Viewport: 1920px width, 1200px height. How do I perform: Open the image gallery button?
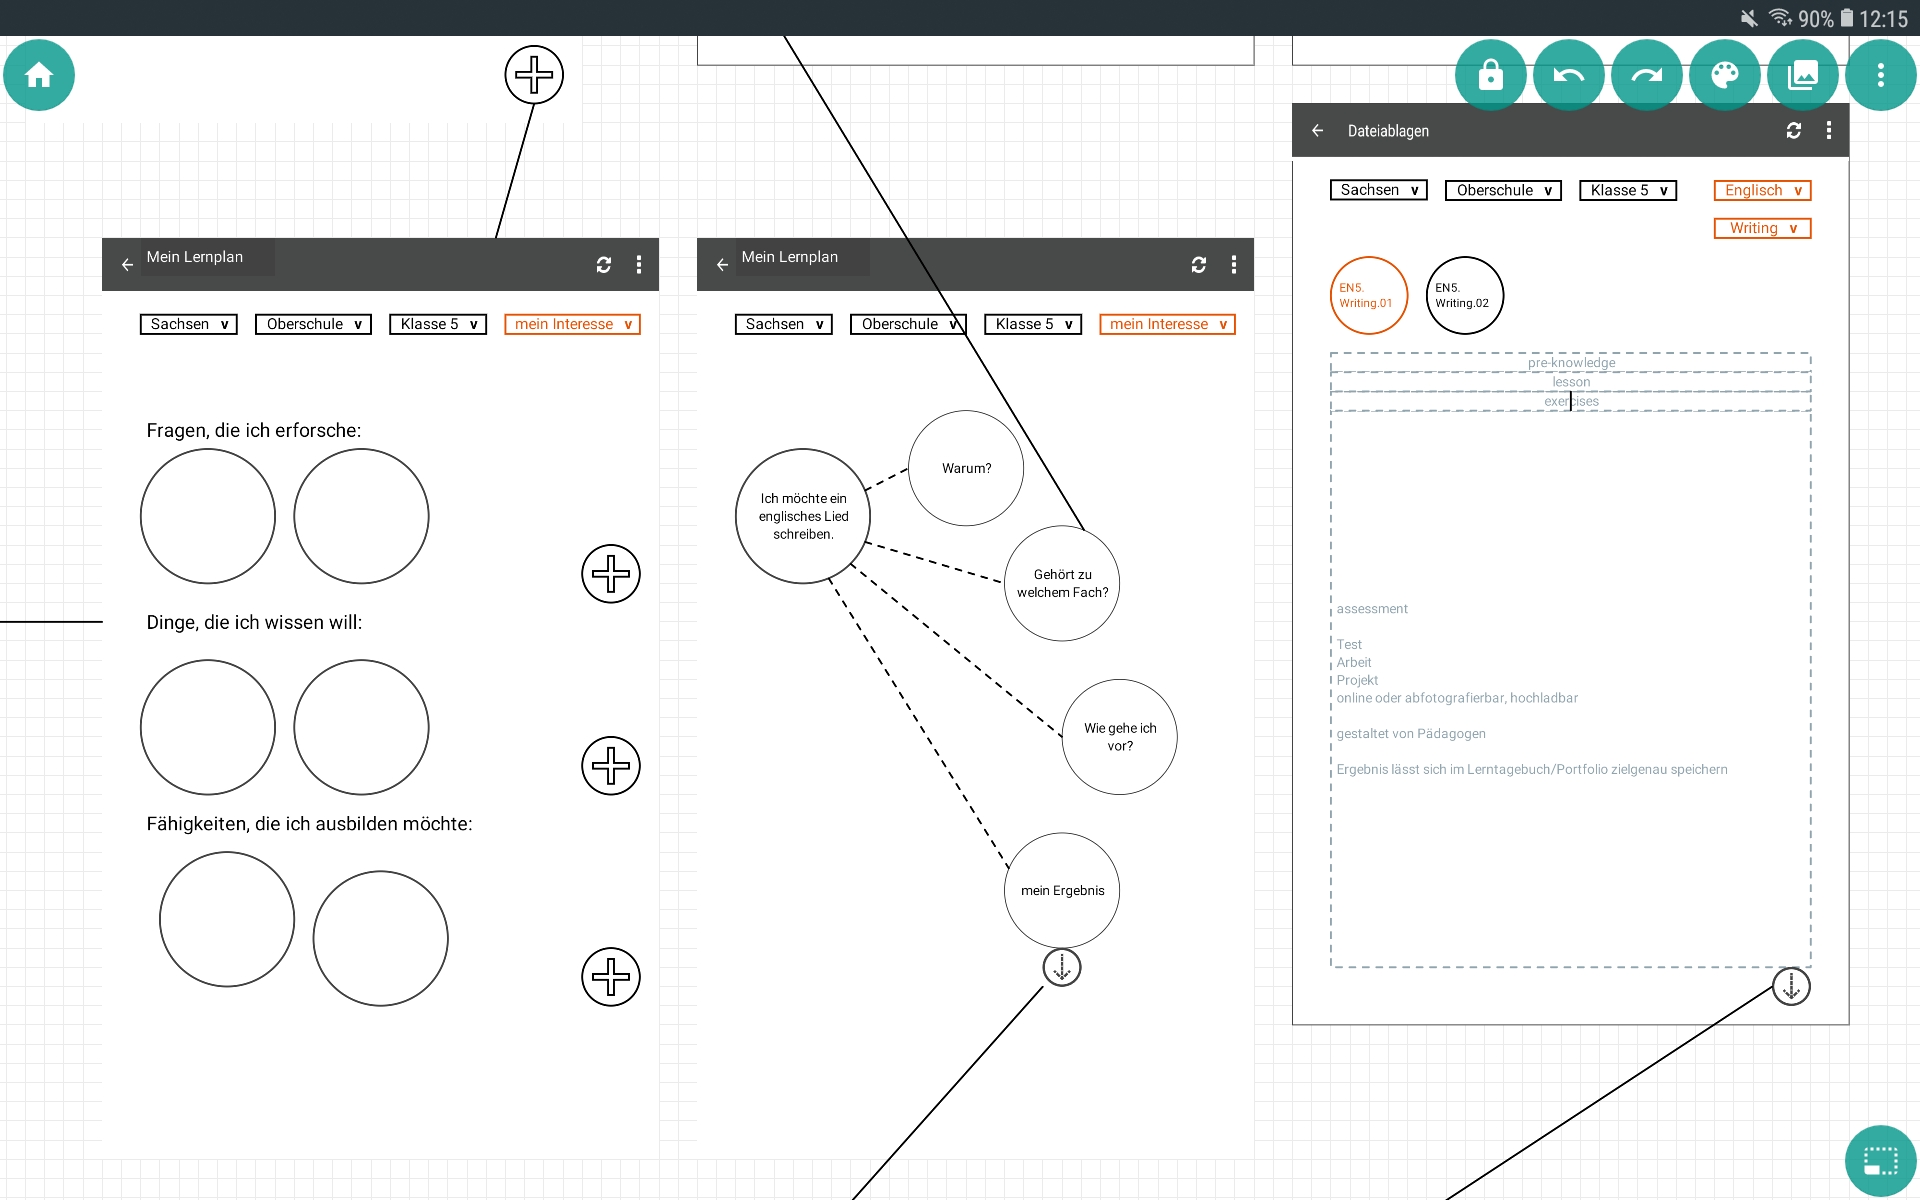(1802, 75)
